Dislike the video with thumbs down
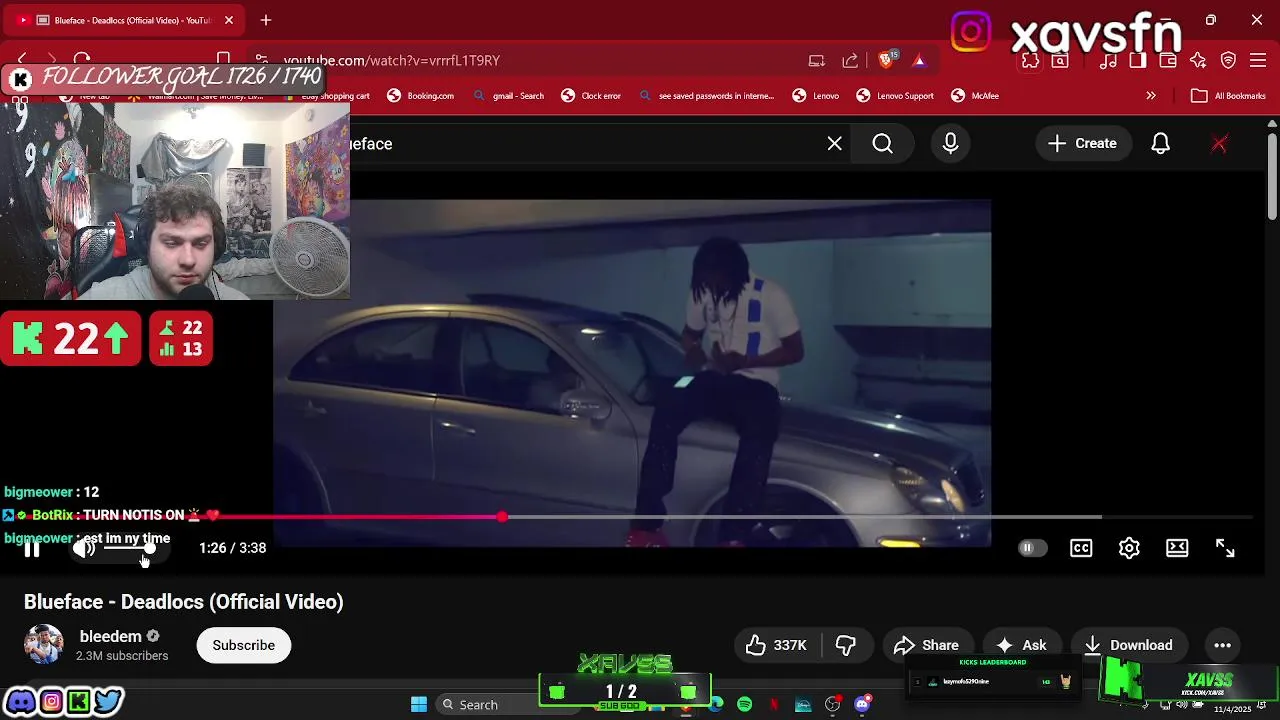This screenshot has height=720, width=1280. click(846, 645)
